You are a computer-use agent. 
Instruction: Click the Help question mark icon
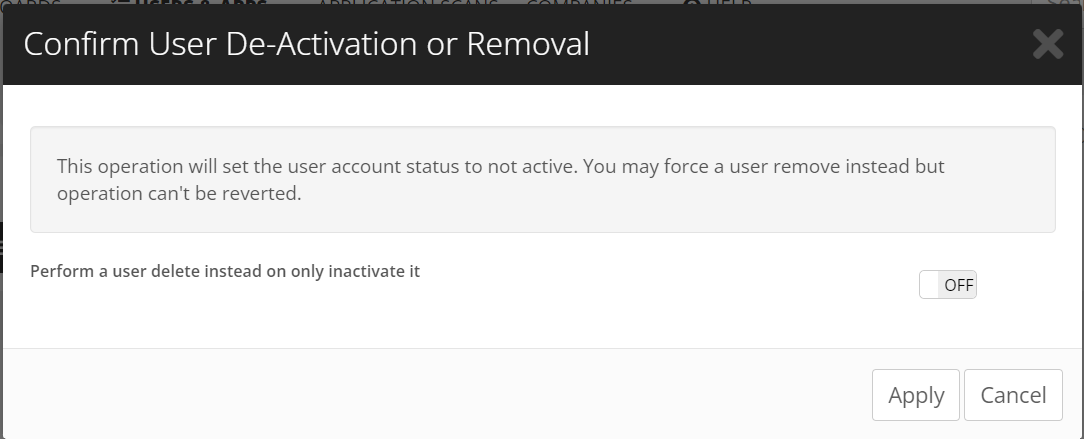[x=691, y=3]
